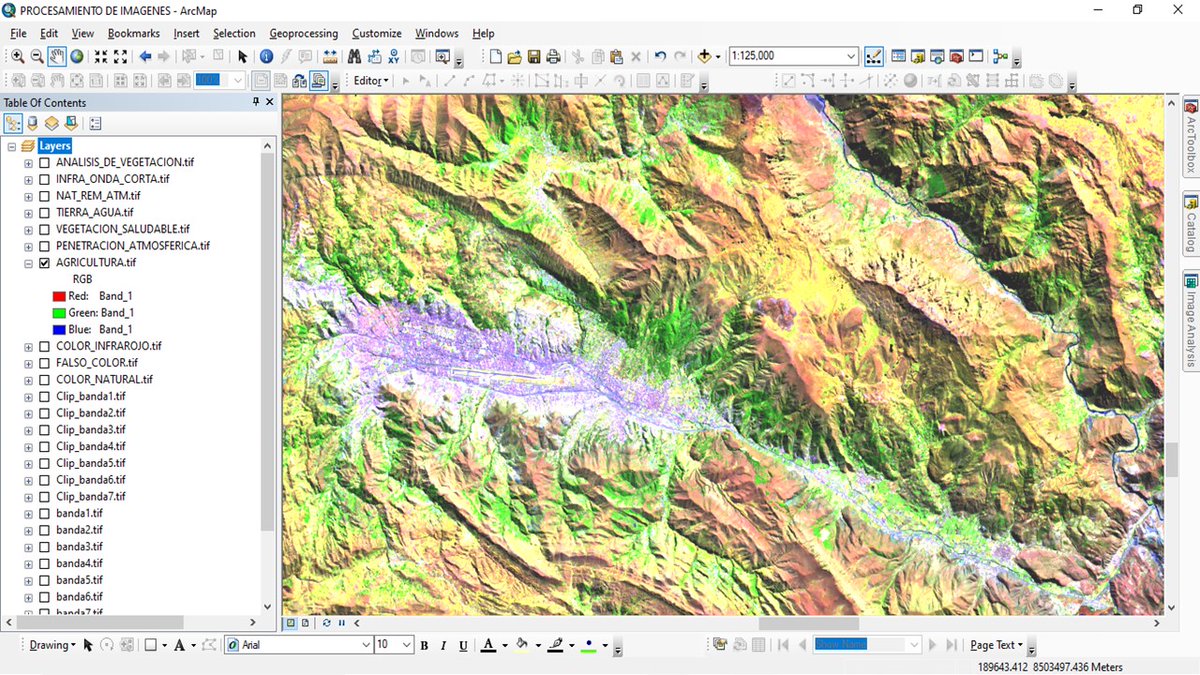The image size is (1200, 675).
Task: Check the COLOR_NATURAL.tif layer
Action: 44,379
